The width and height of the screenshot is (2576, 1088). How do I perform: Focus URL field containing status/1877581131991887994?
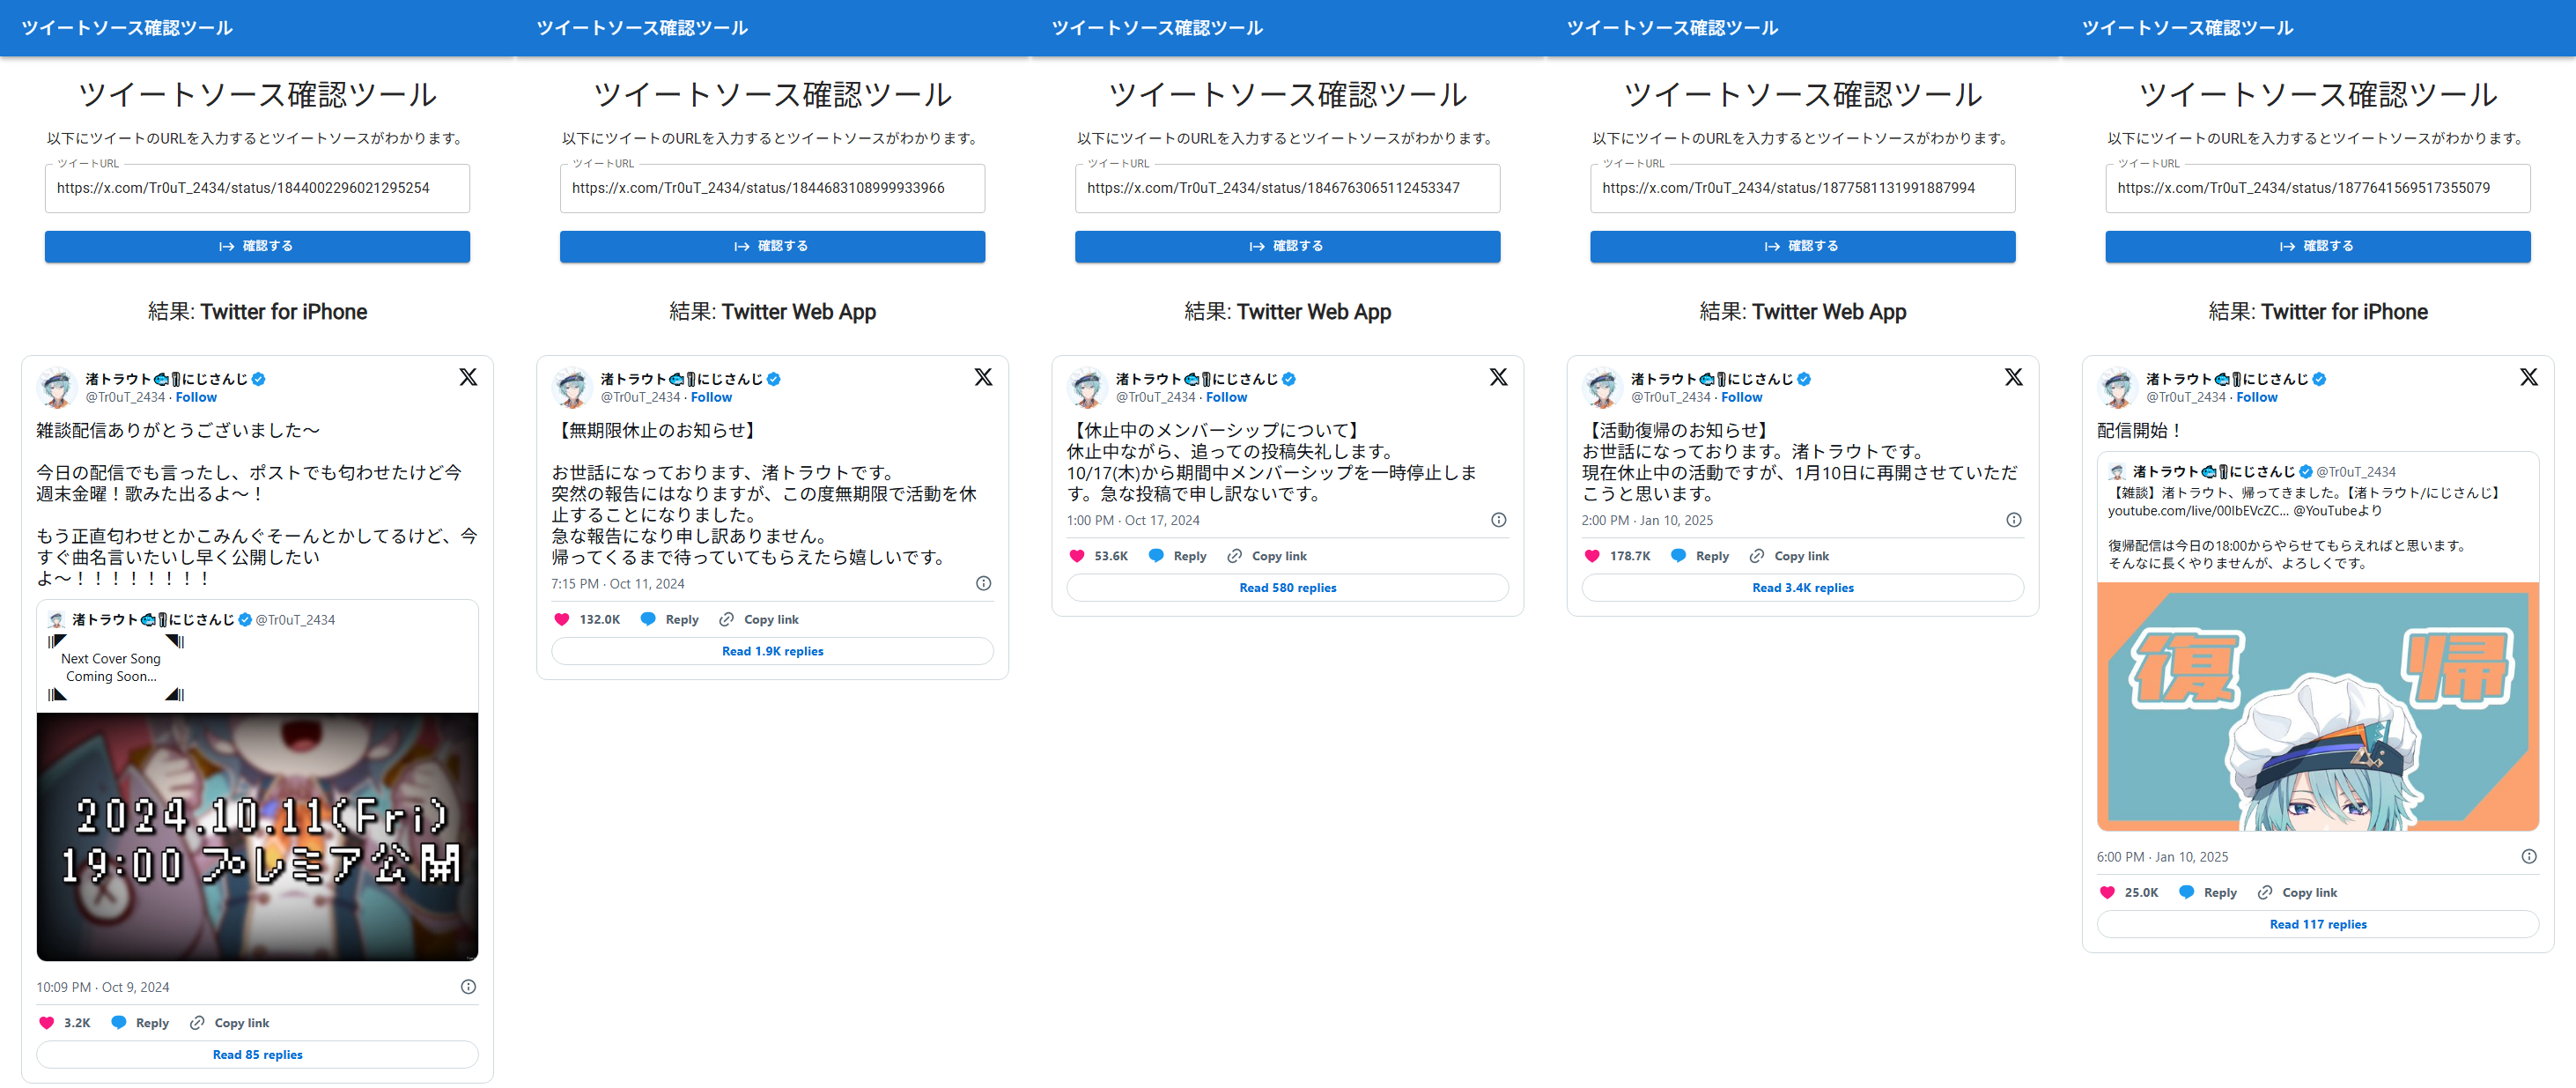(1802, 189)
